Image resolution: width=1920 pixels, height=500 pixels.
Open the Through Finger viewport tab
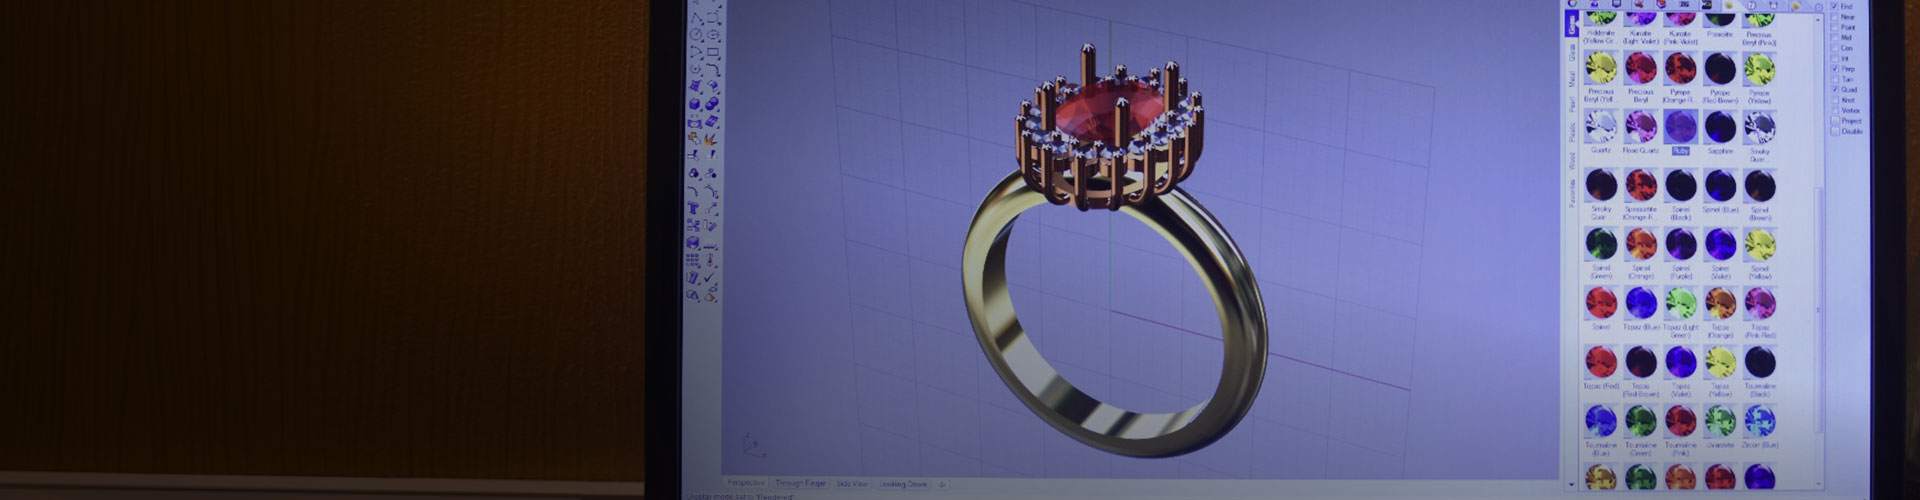point(801,483)
